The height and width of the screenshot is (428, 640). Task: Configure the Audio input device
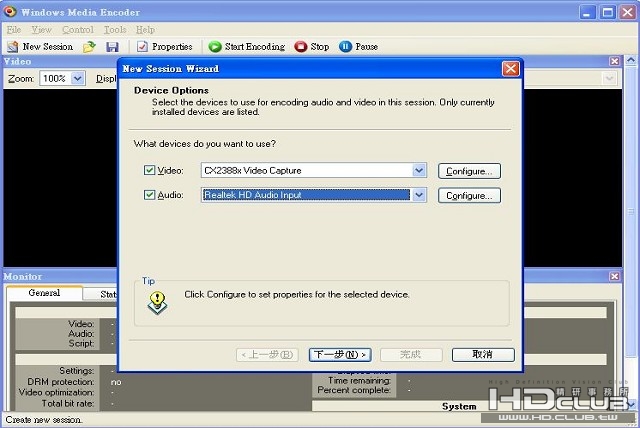pos(469,195)
